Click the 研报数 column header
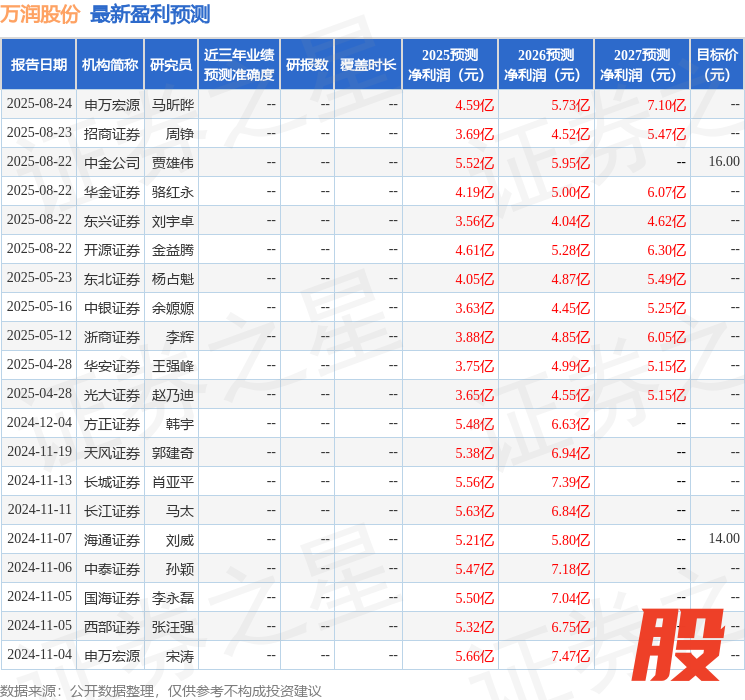Image resolution: width=745 pixels, height=700 pixels. click(306, 64)
